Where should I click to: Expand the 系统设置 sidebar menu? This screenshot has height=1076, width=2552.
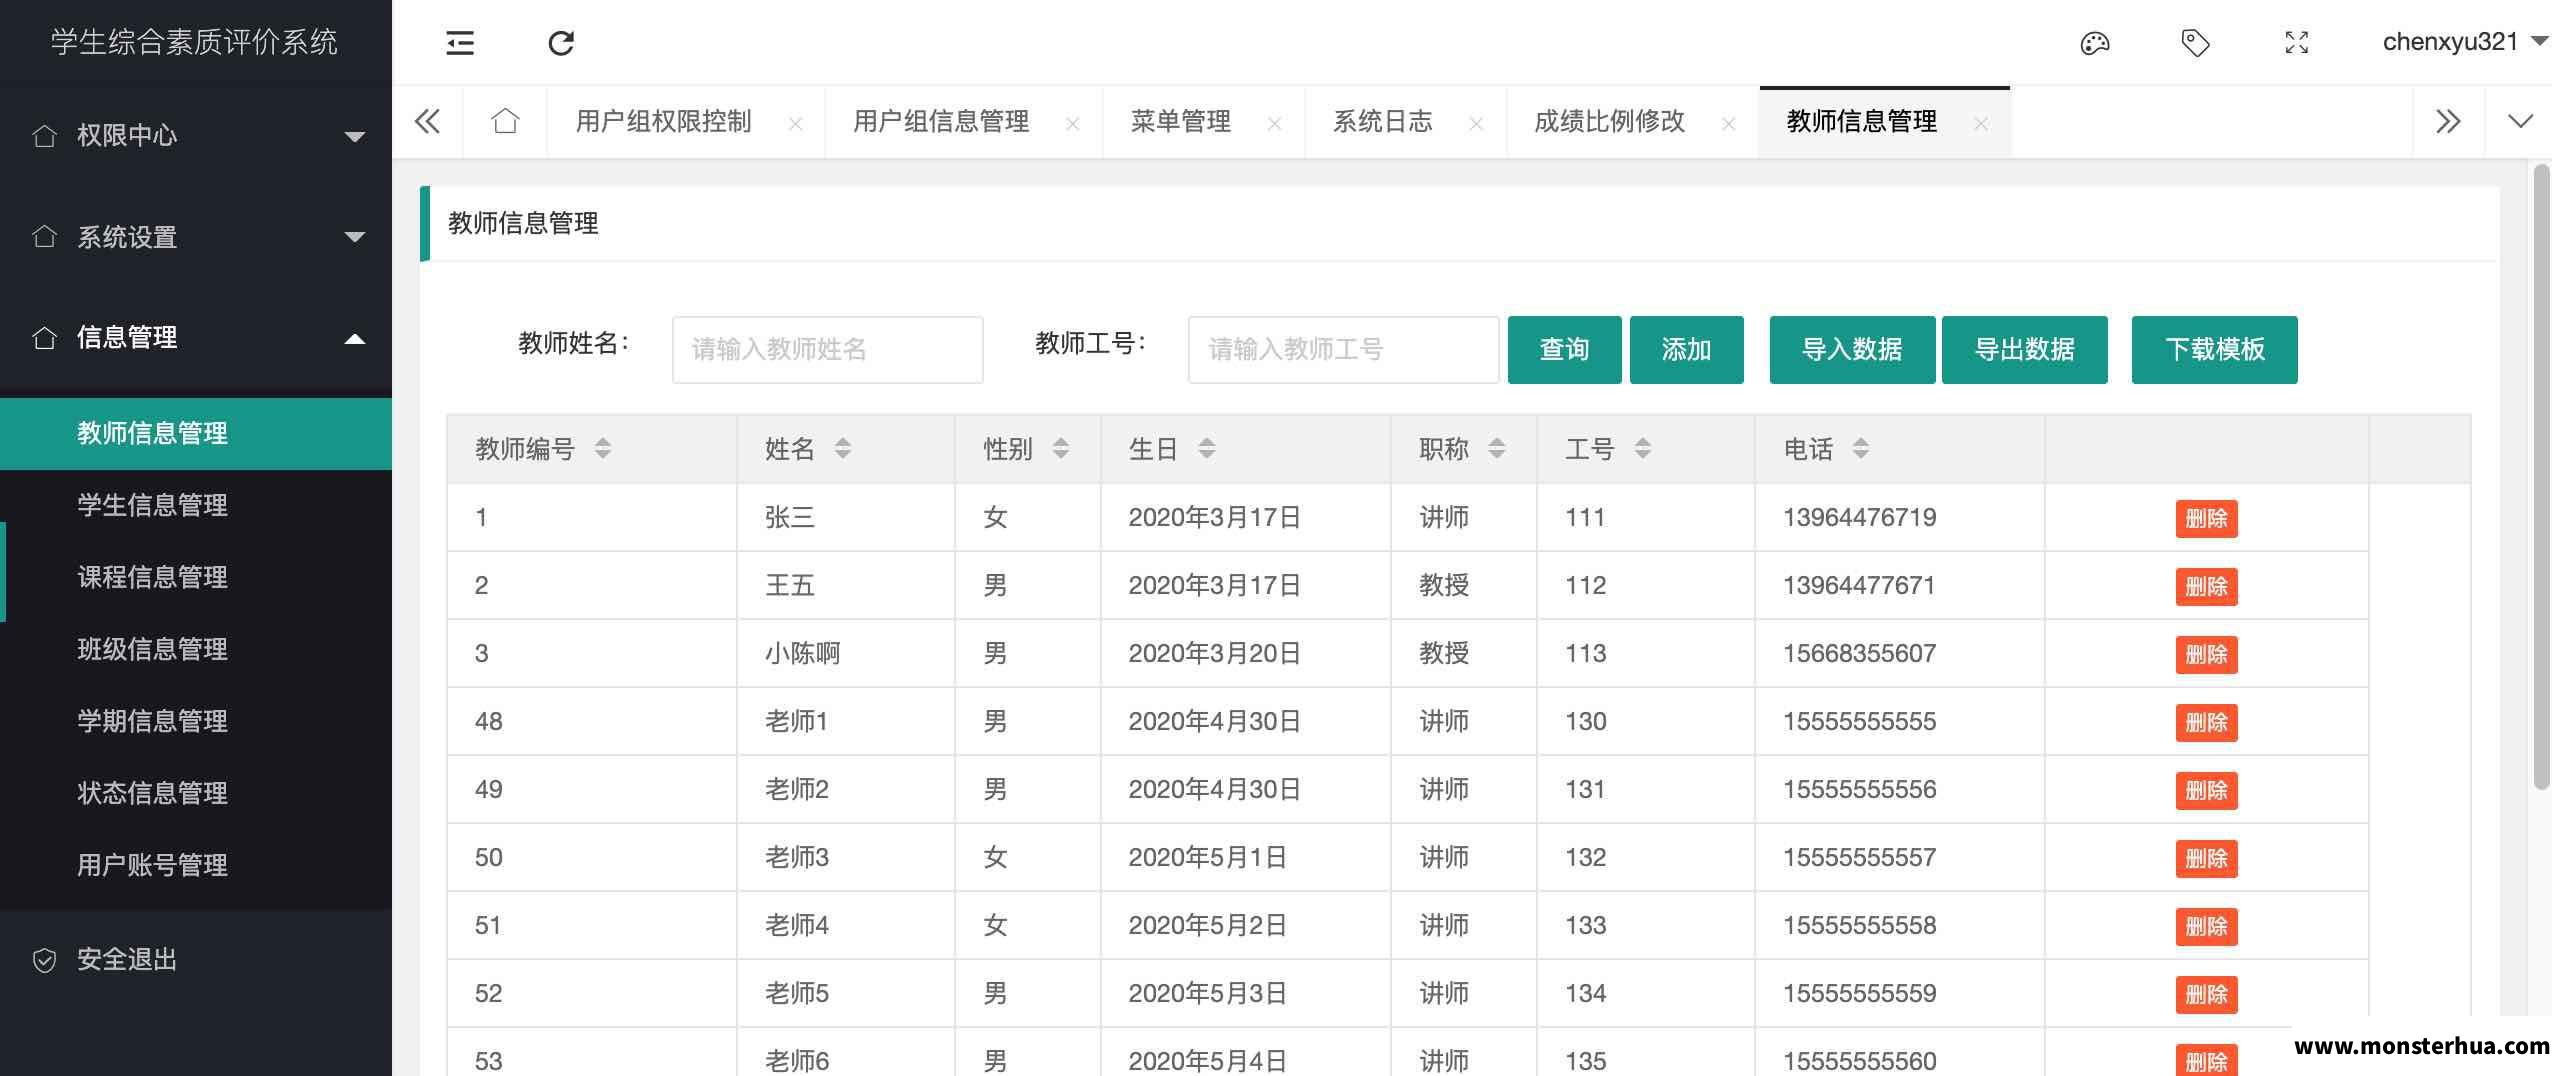(196, 237)
